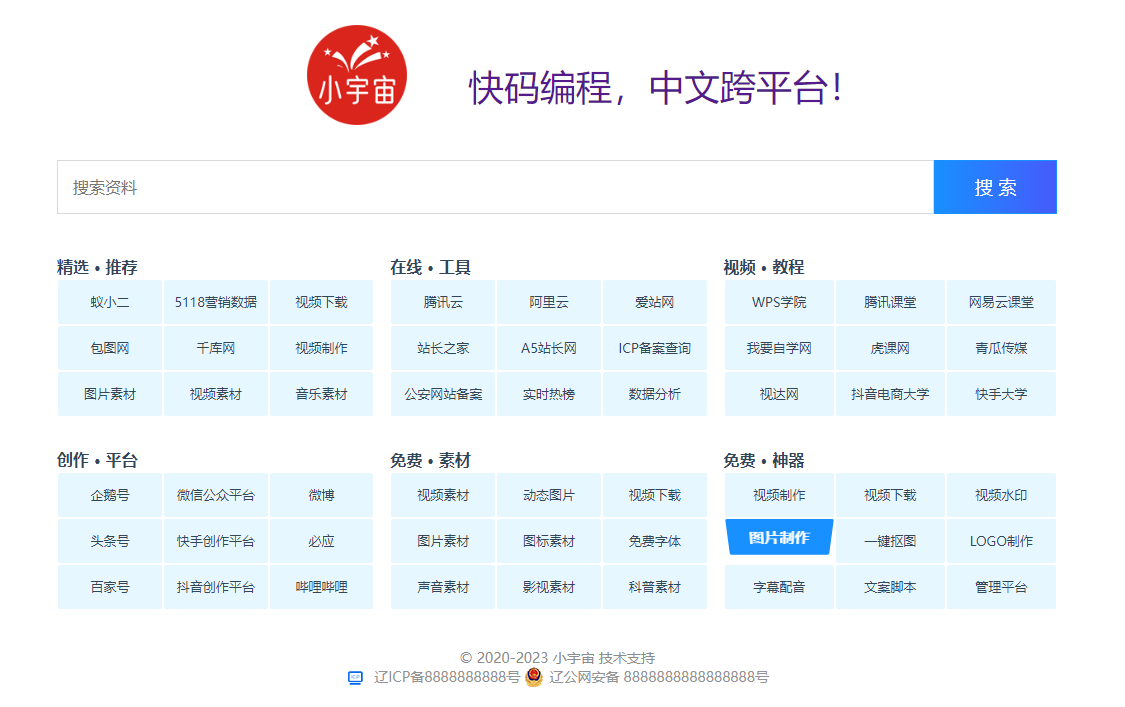1125x707 pixels.
Task: Open the 企鹅号 platform link
Action: coord(110,495)
